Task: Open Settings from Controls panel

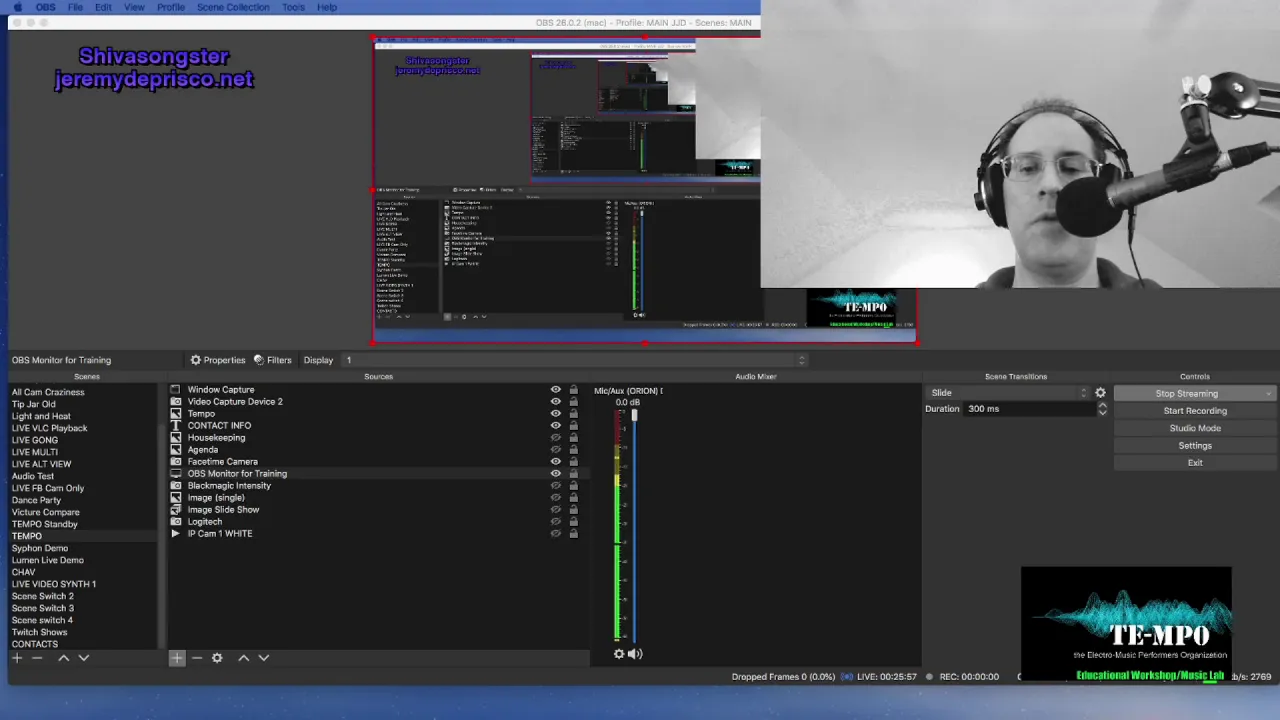Action: pyautogui.click(x=1194, y=446)
